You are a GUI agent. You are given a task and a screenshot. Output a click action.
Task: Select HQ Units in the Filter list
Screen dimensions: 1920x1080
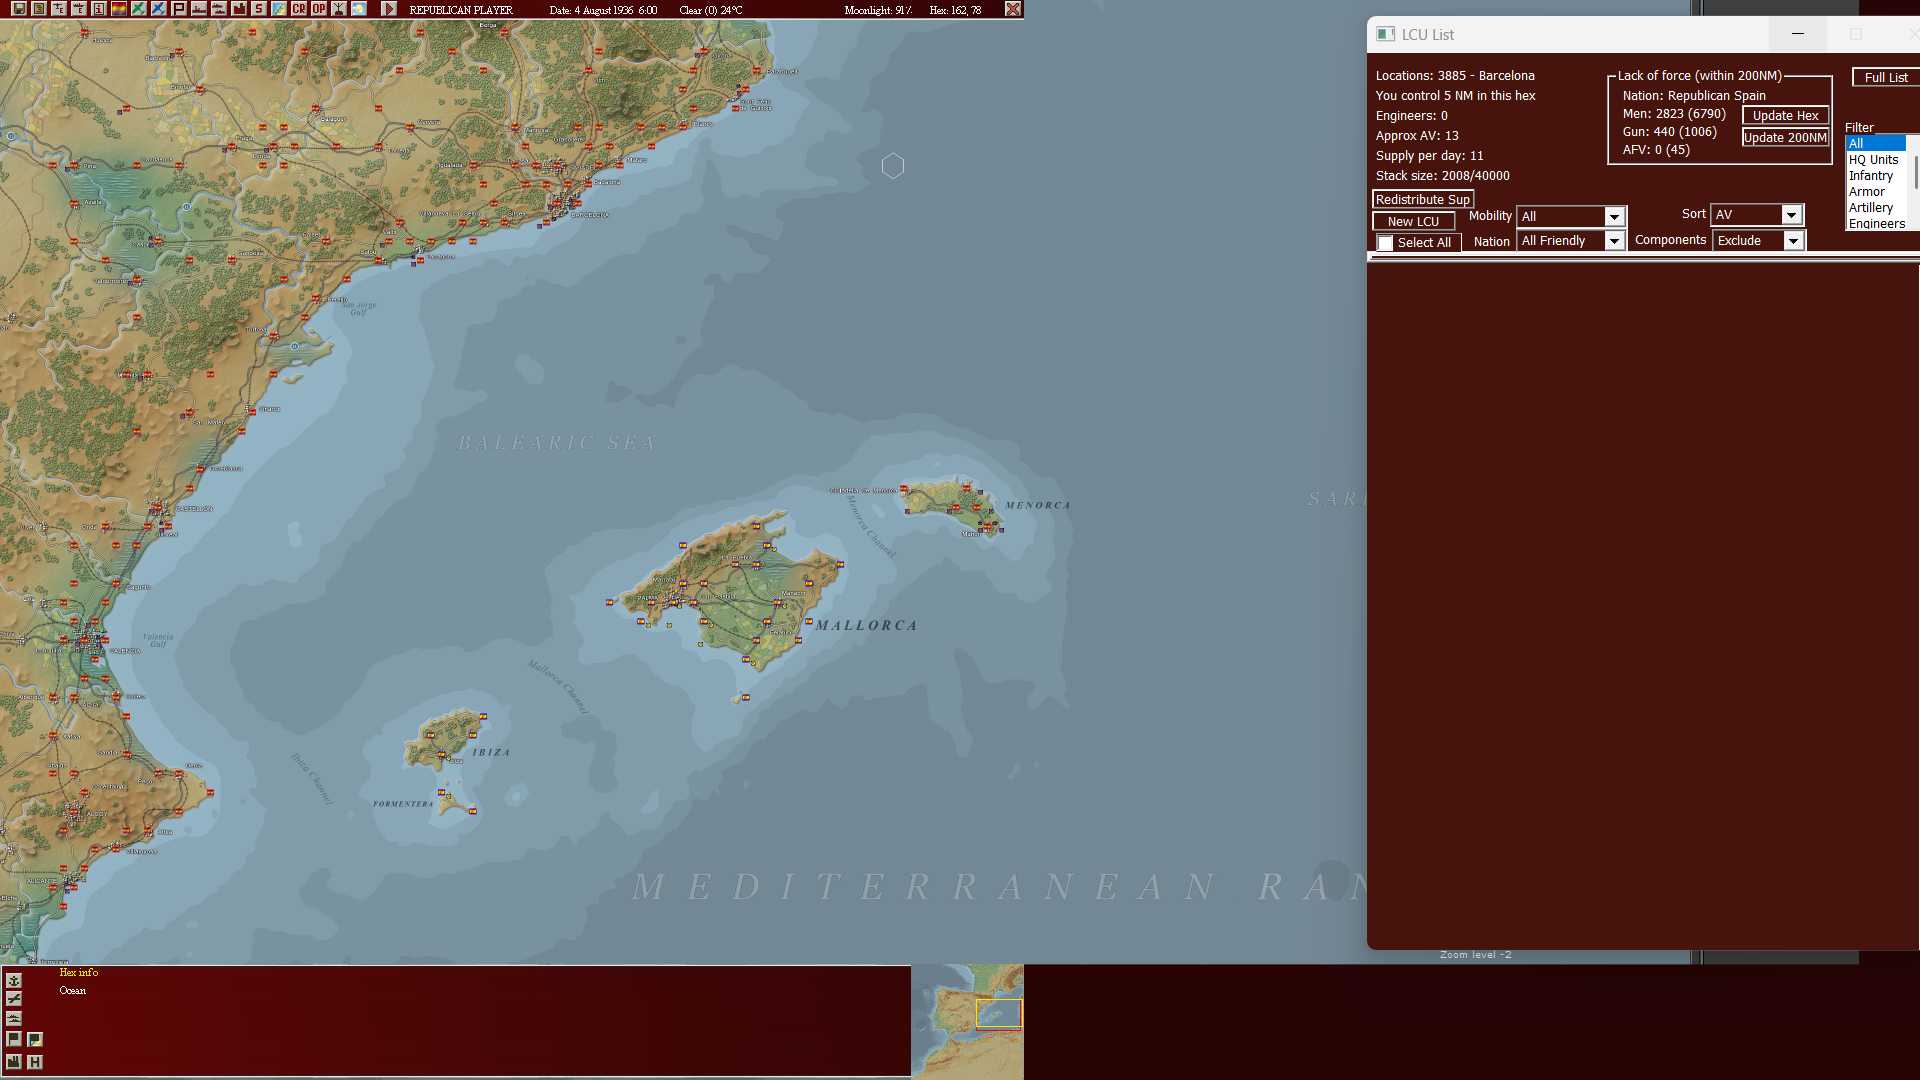click(x=1874, y=159)
